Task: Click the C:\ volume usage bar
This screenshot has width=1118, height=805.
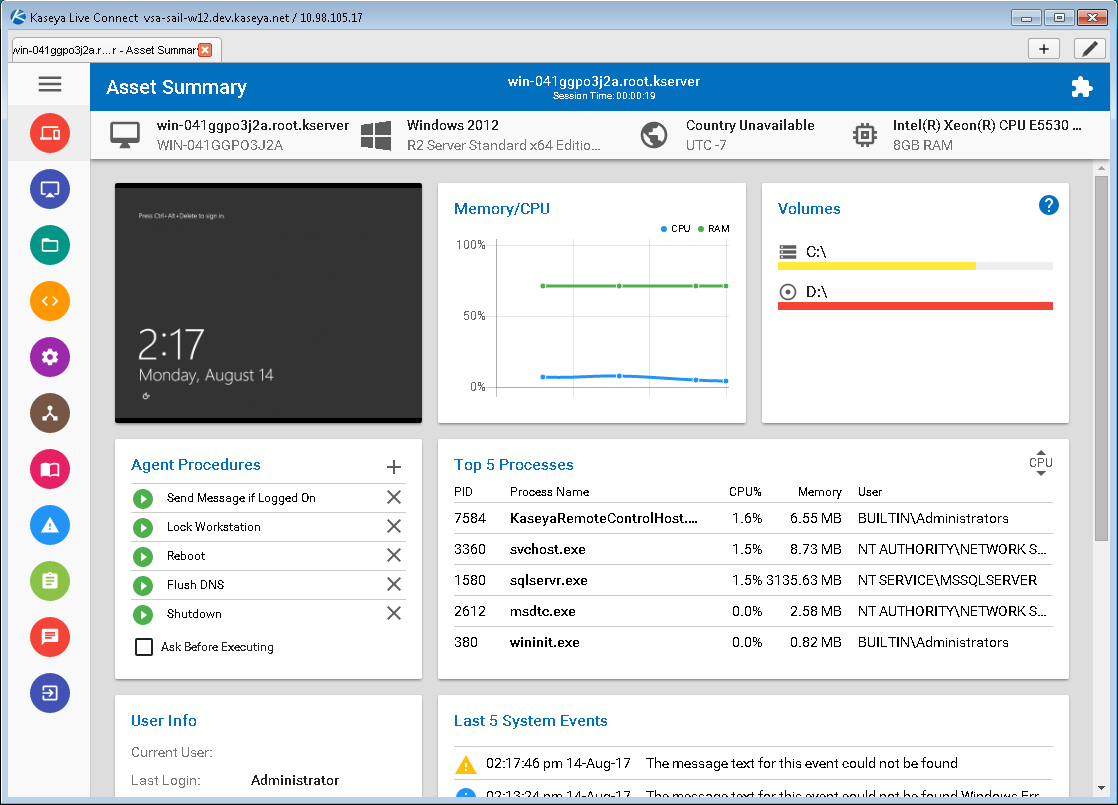Action: 915,266
